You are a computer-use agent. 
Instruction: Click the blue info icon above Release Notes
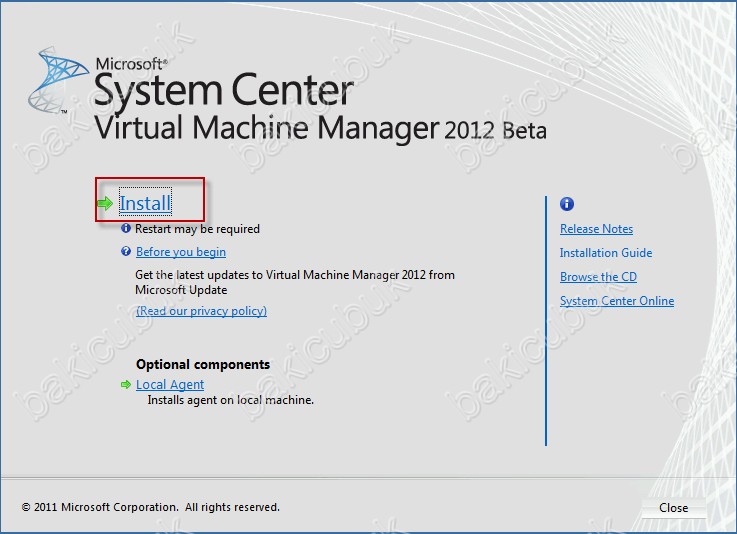pos(567,204)
